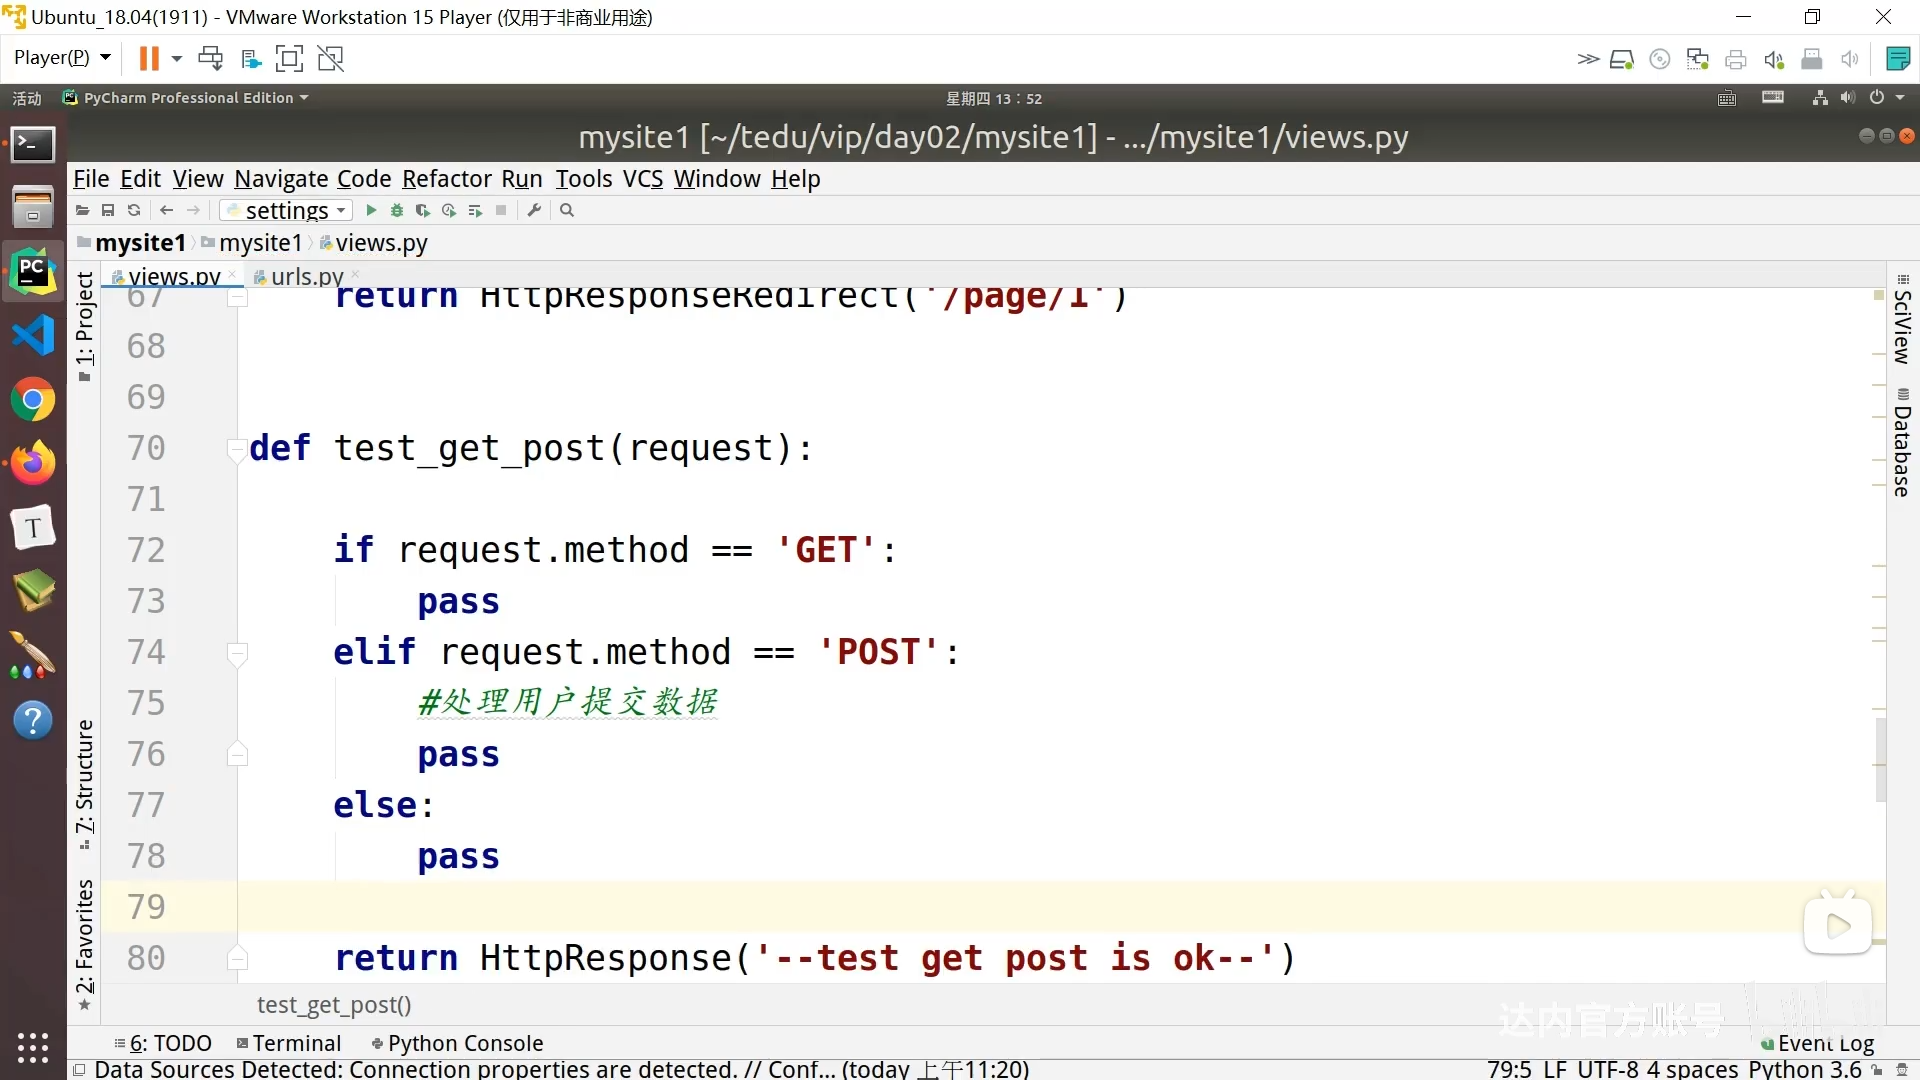Open the Tools menu
Image resolution: width=1920 pixels, height=1080 pixels.
(x=584, y=179)
